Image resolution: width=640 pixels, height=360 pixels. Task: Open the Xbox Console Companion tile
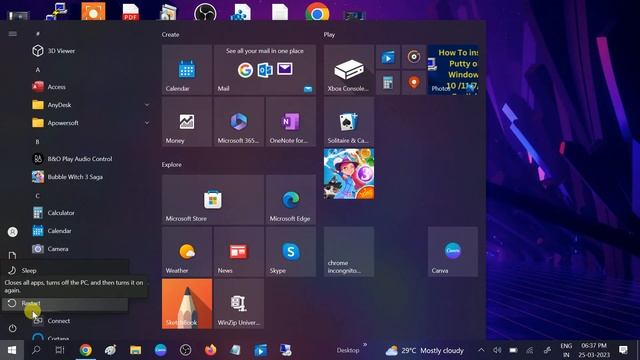click(x=349, y=70)
